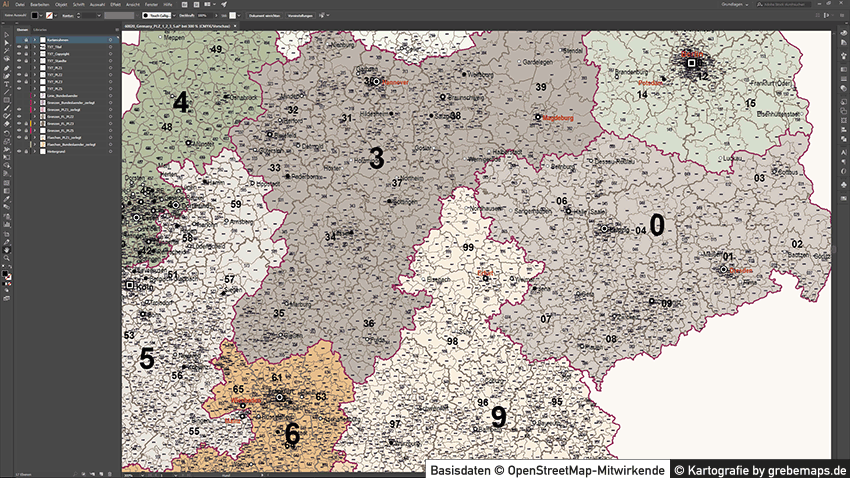Expand the Kartenrahmen layer group

coord(35,40)
